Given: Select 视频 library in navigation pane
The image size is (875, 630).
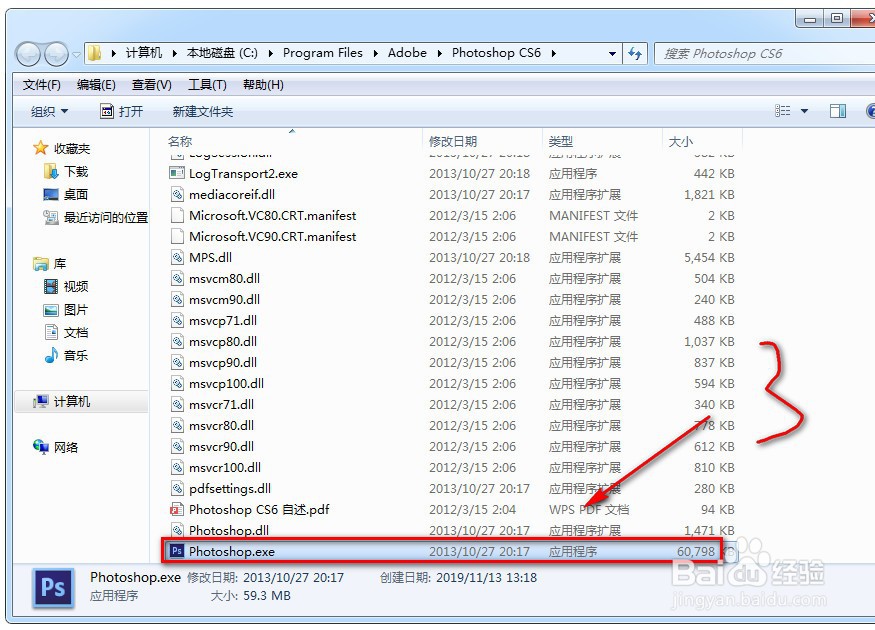Looking at the screenshot, I should pyautogui.click(x=66, y=286).
